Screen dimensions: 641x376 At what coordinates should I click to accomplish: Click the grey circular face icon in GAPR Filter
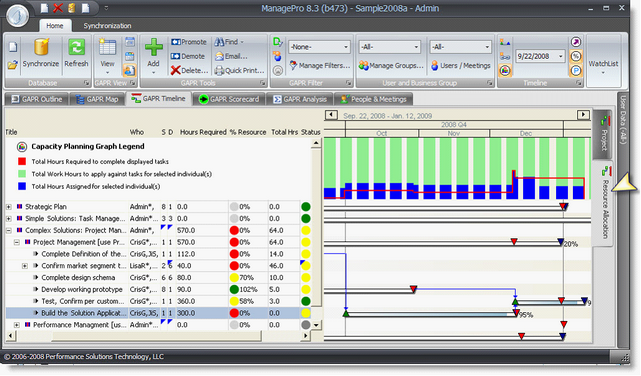(x=278, y=71)
